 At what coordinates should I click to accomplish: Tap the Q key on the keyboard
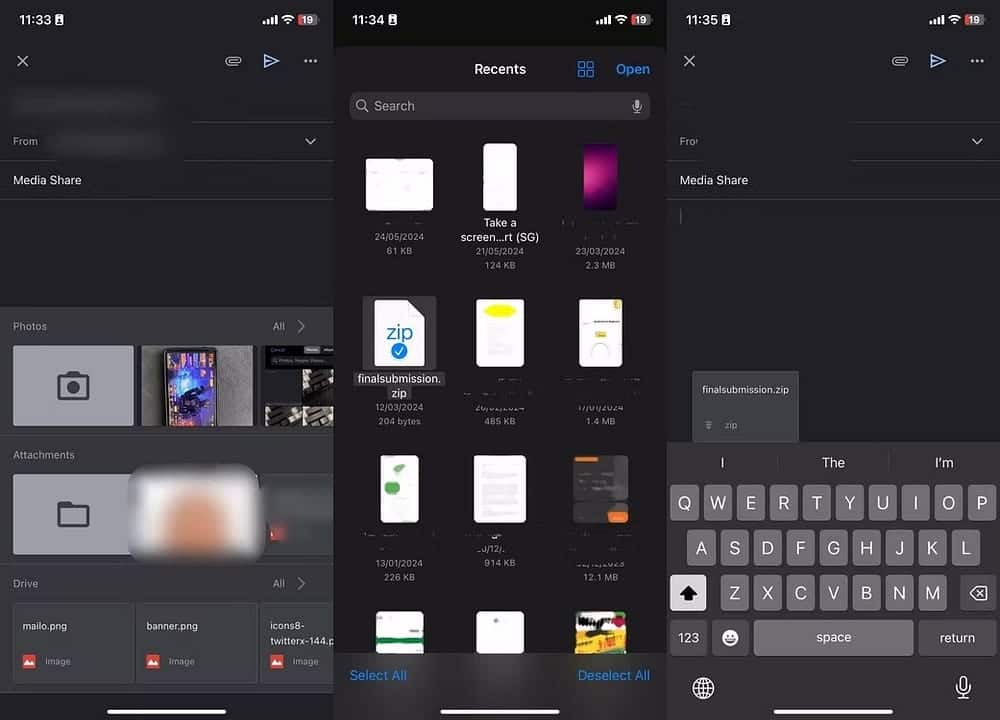[x=684, y=503]
